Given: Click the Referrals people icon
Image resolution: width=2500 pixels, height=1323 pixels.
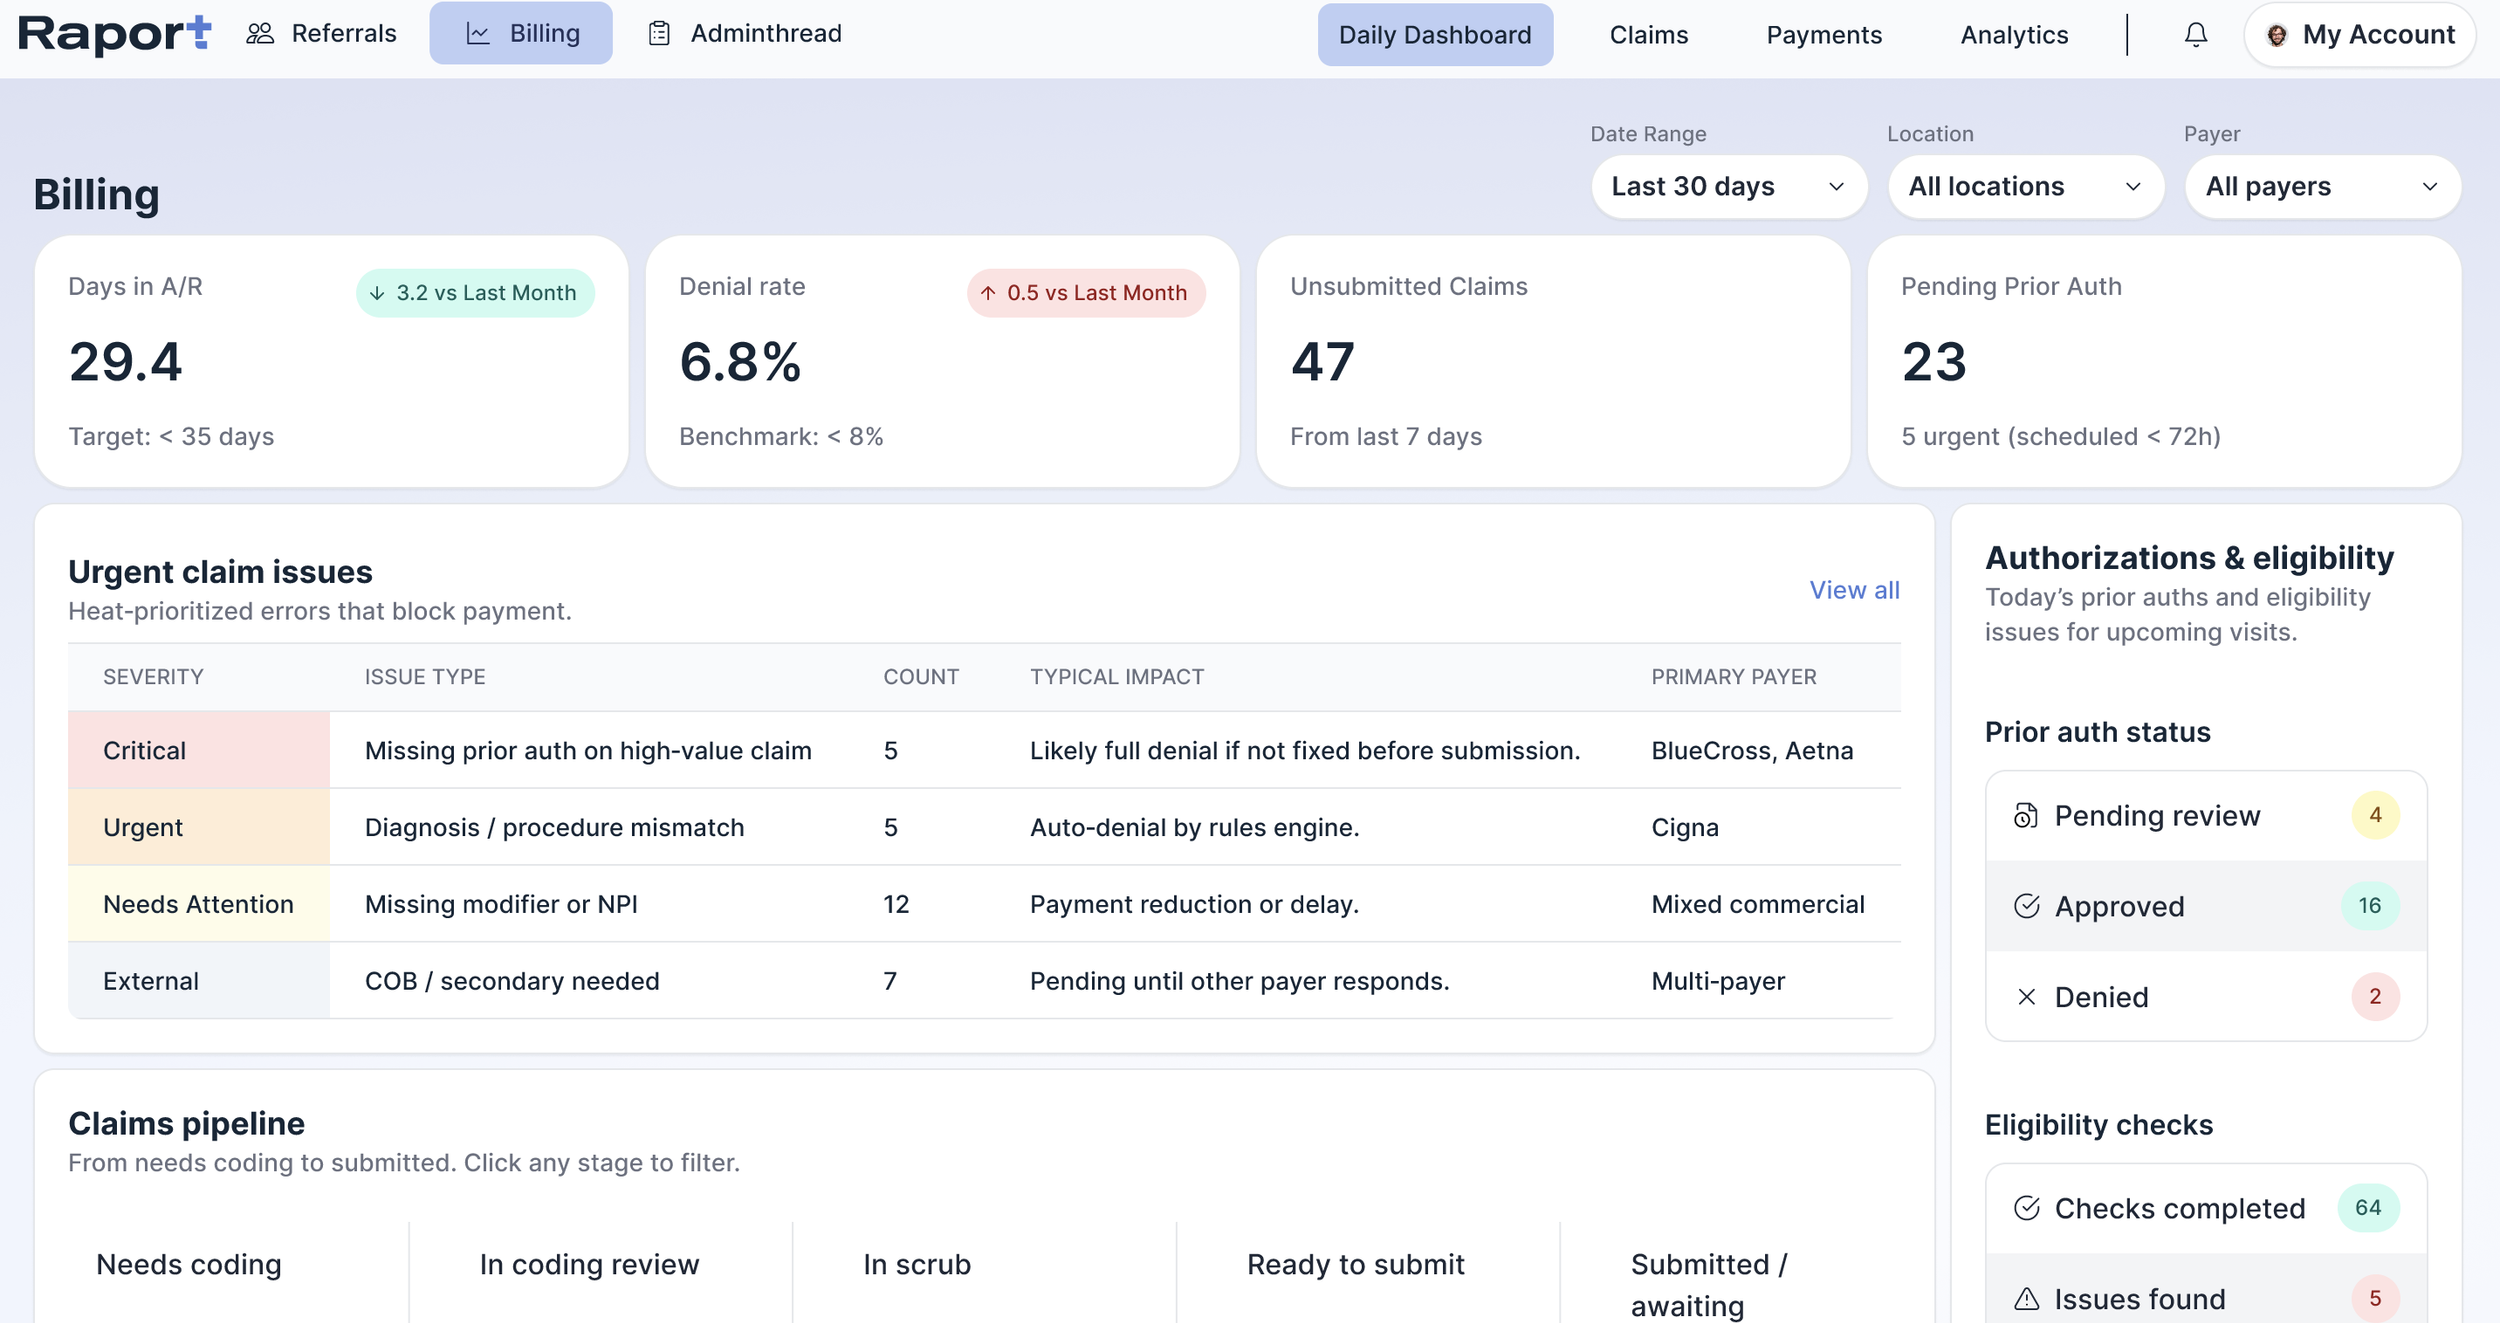Looking at the screenshot, I should tap(260, 34).
